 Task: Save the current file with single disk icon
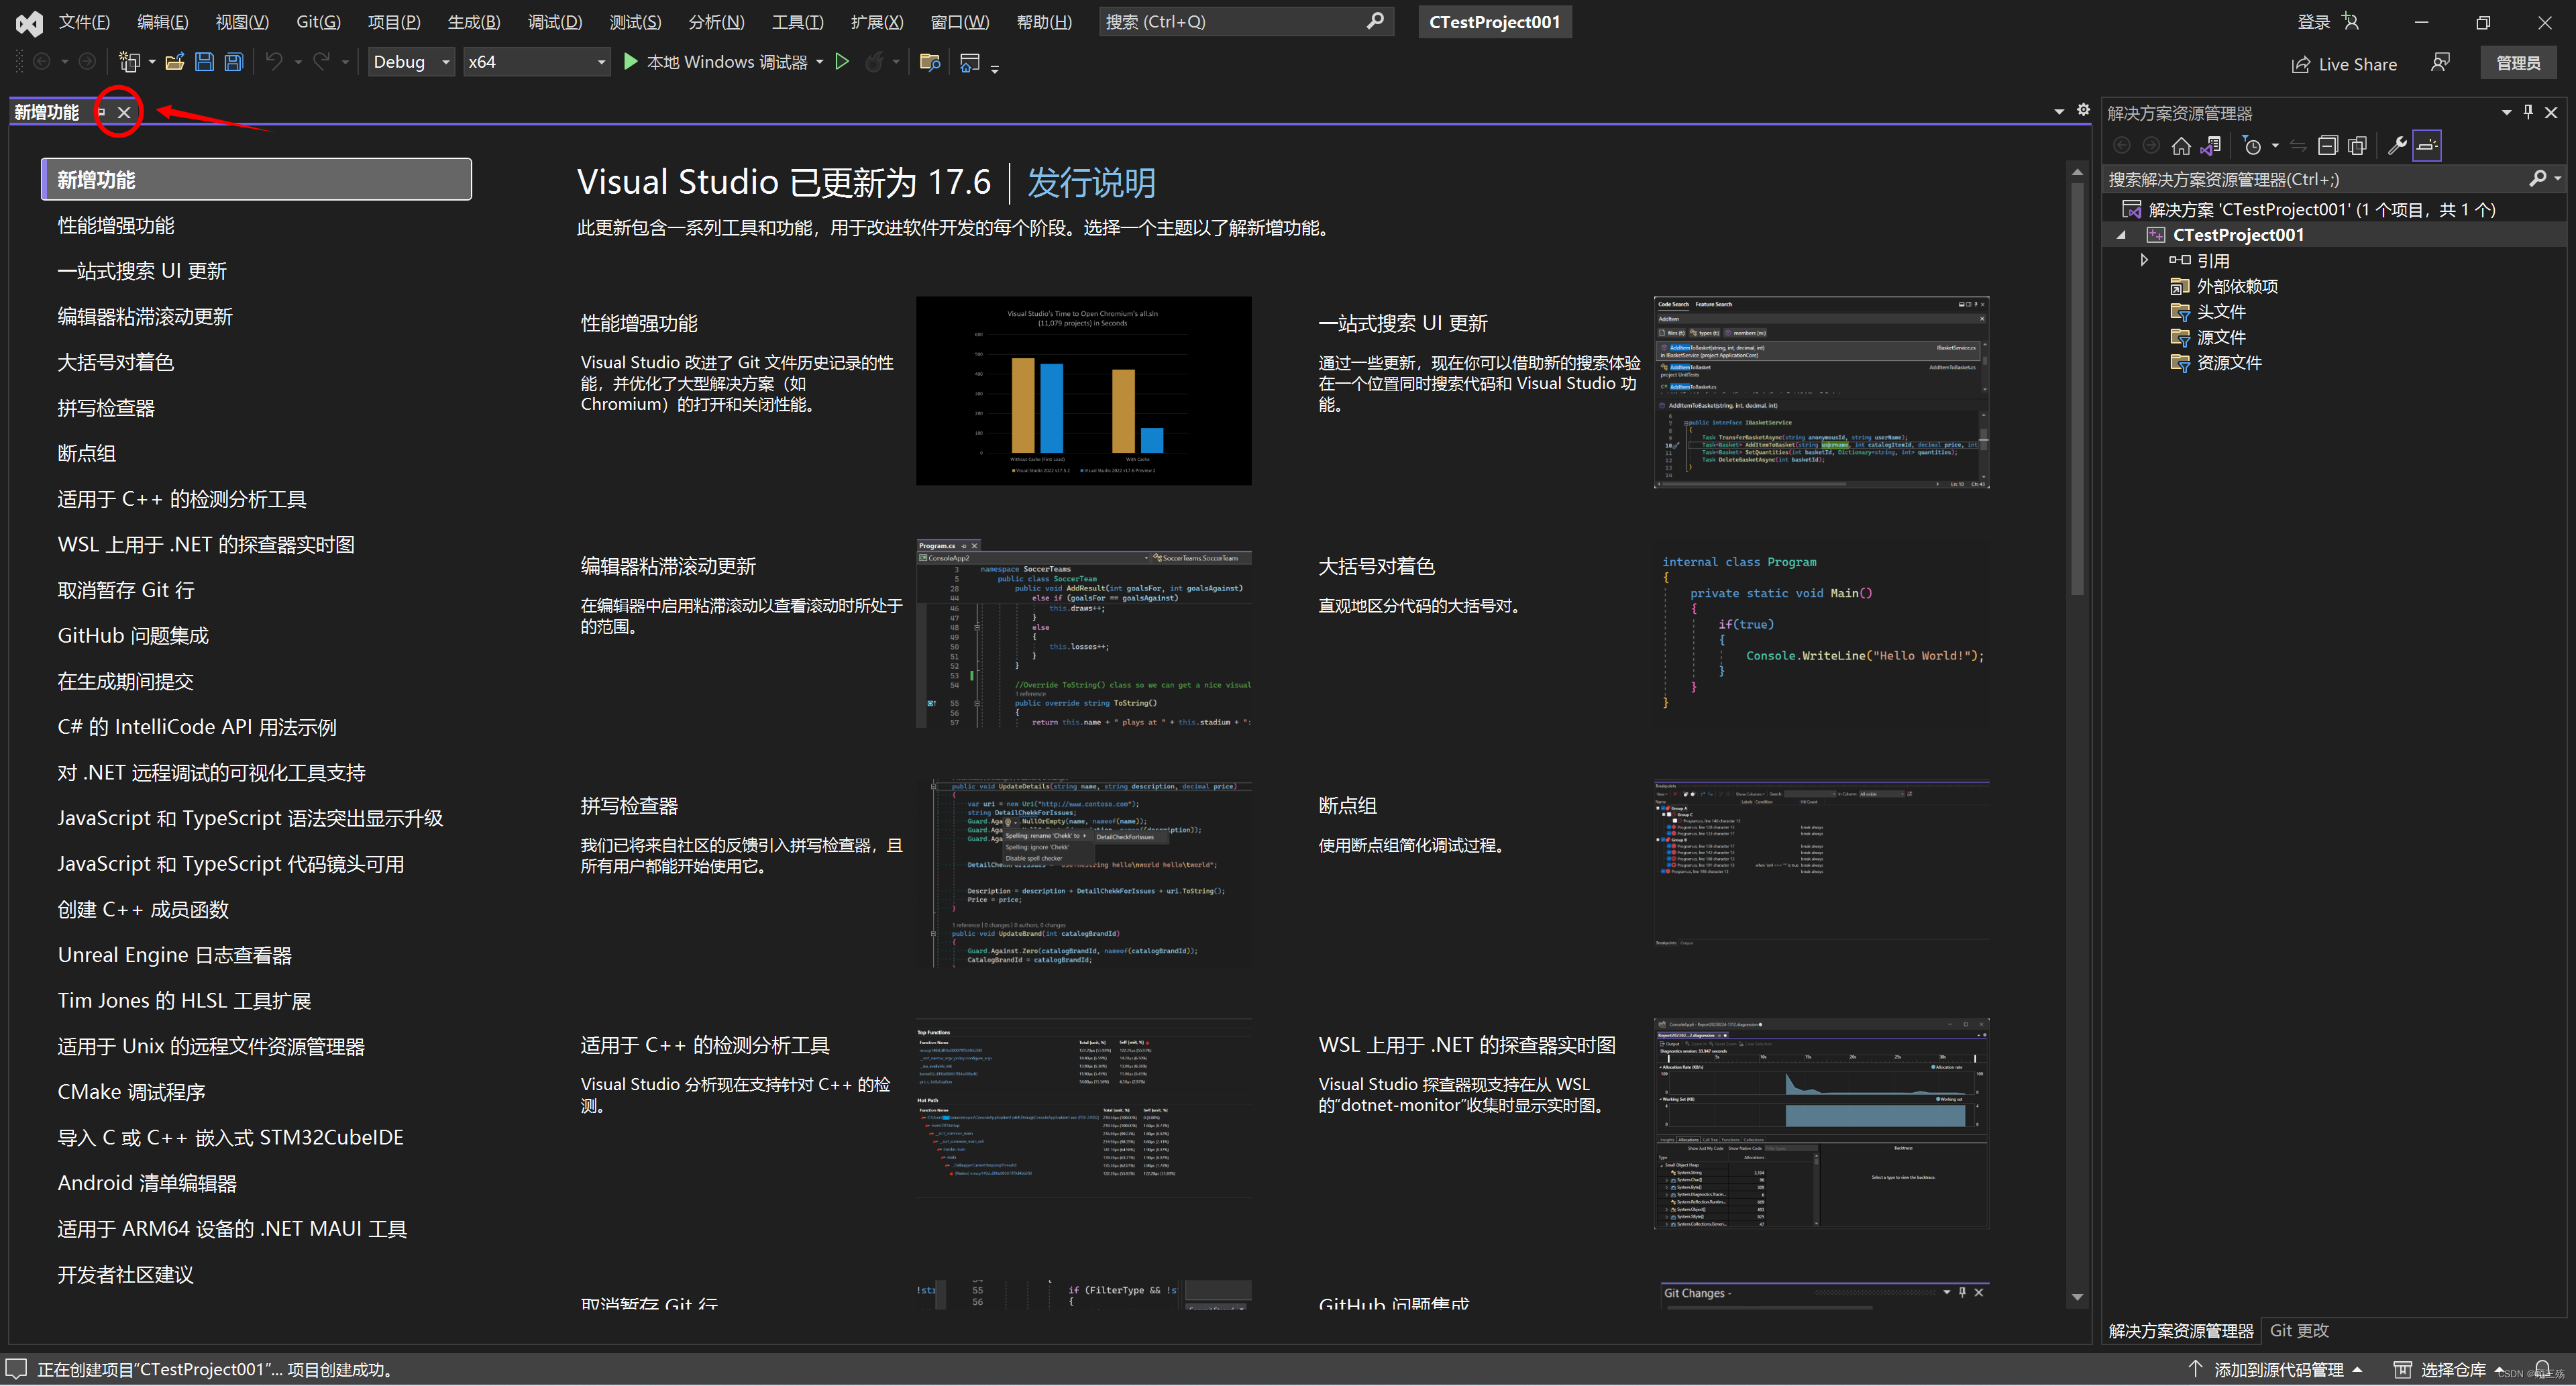[x=204, y=62]
